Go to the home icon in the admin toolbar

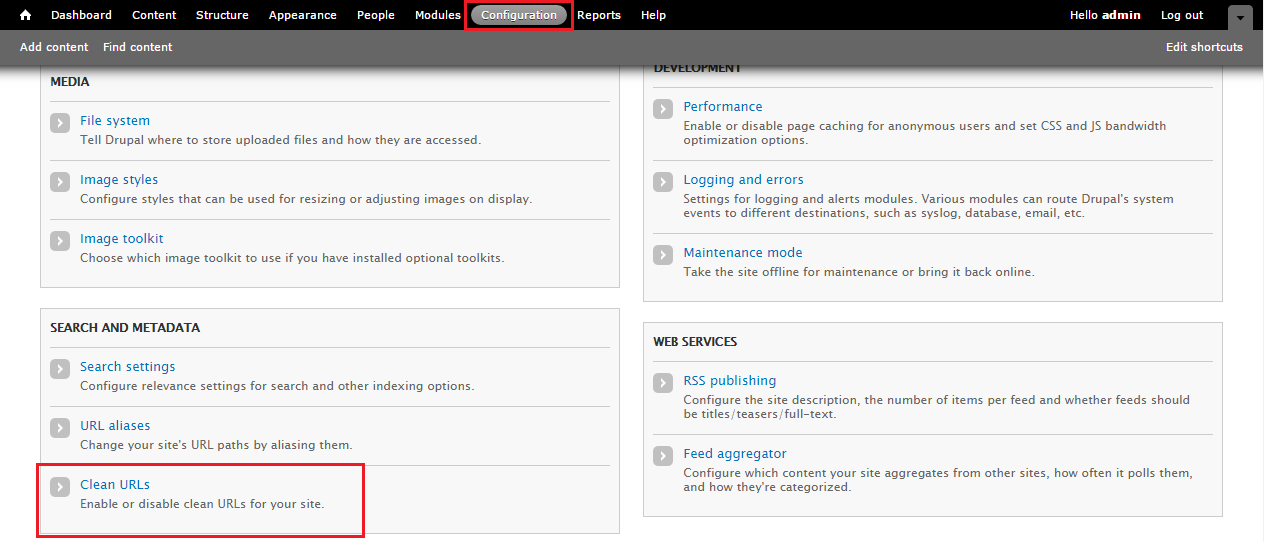tap(25, 15)
